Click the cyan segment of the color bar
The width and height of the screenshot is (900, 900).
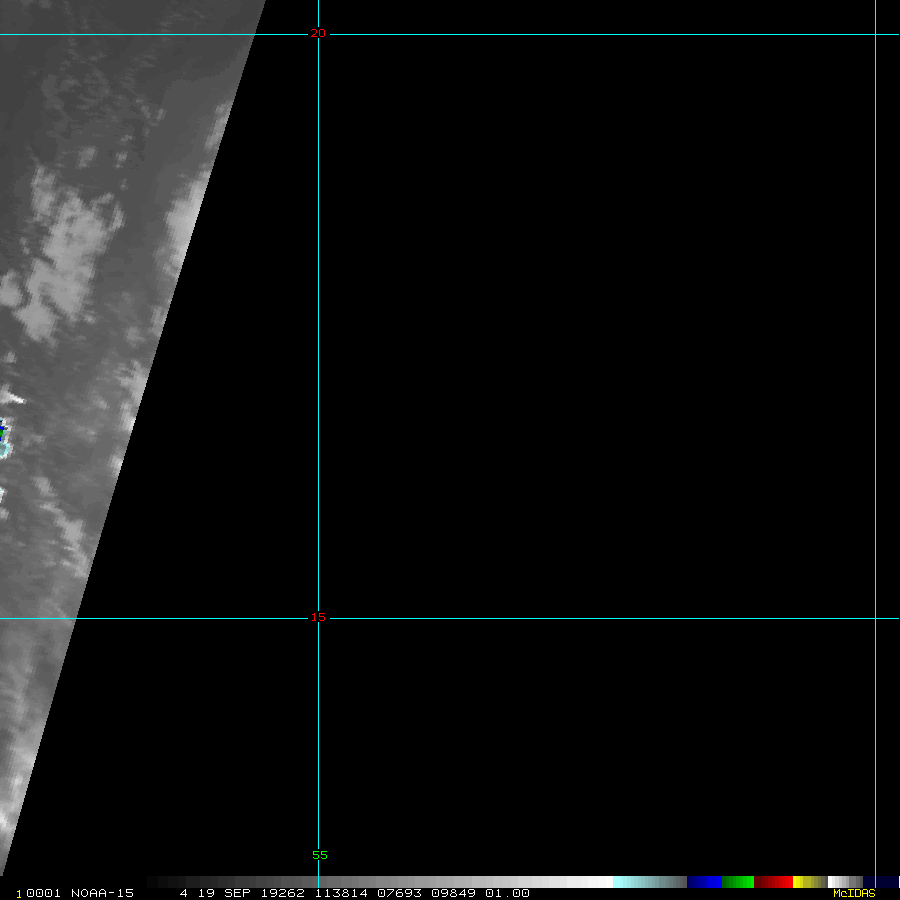(635, 882)
